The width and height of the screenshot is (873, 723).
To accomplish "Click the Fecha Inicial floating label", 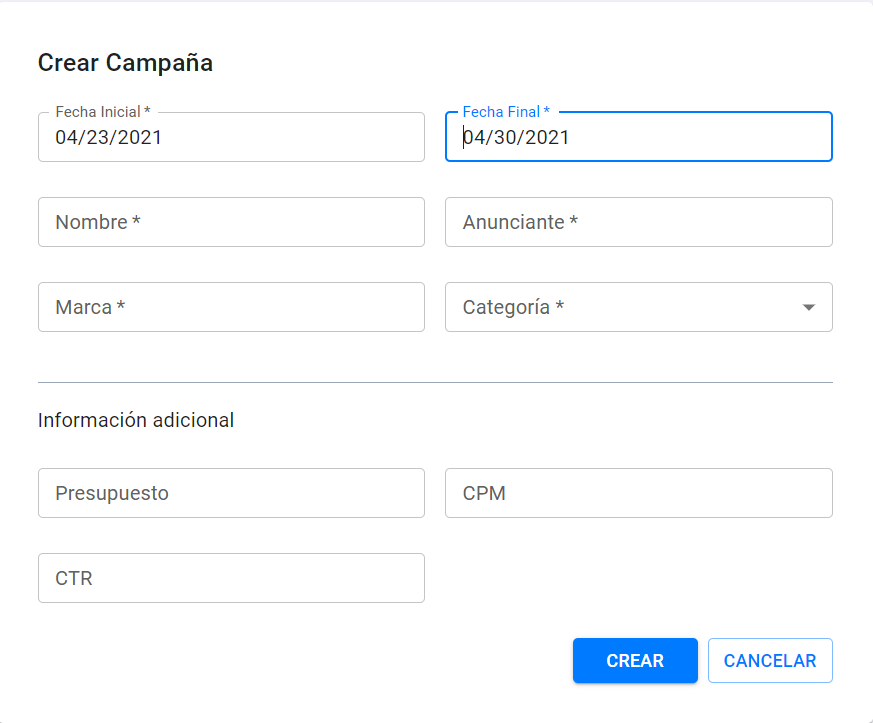I will pos(102,112).
